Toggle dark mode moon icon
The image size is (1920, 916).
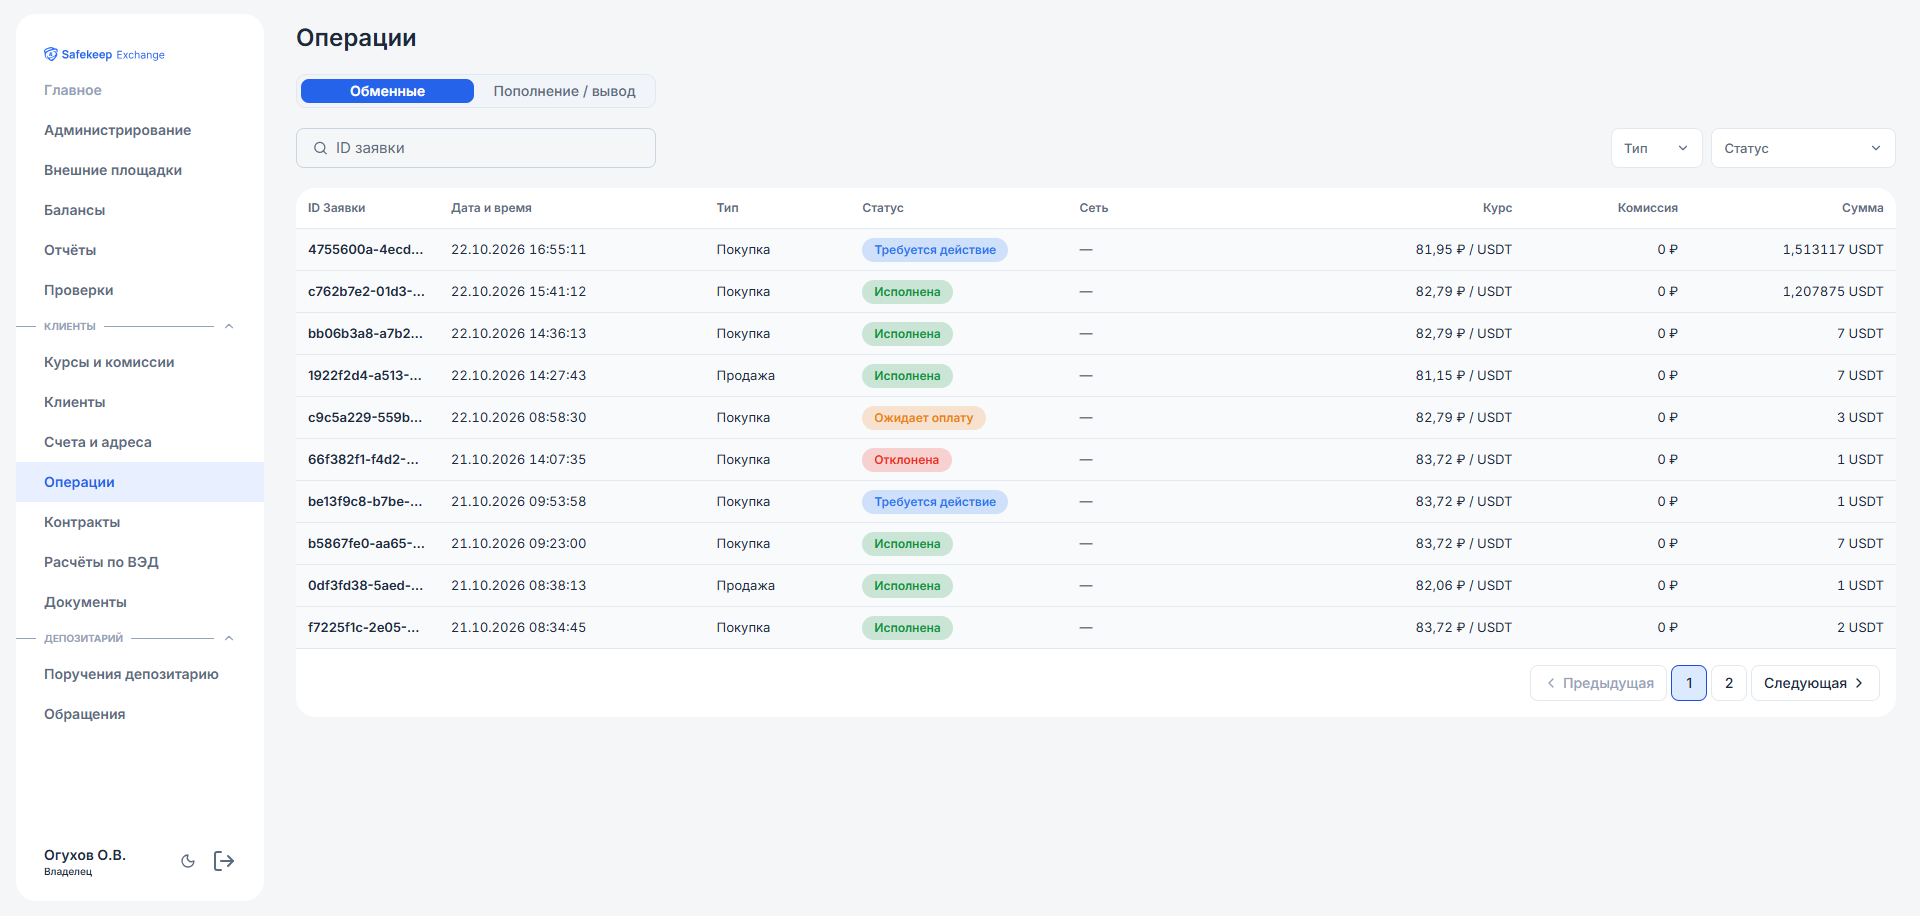pyautogui.click(x=188, y=861)
